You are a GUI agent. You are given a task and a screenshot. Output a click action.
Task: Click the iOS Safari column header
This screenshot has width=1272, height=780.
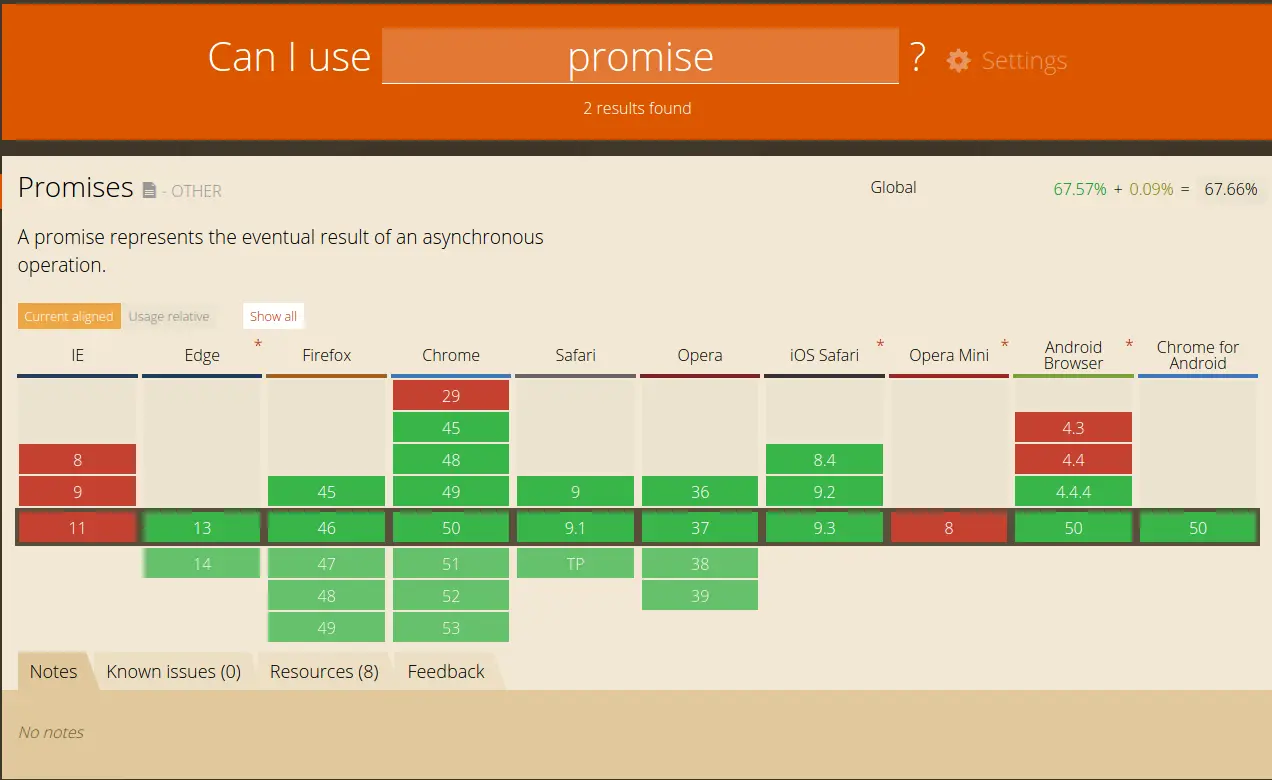pos(825,355)
